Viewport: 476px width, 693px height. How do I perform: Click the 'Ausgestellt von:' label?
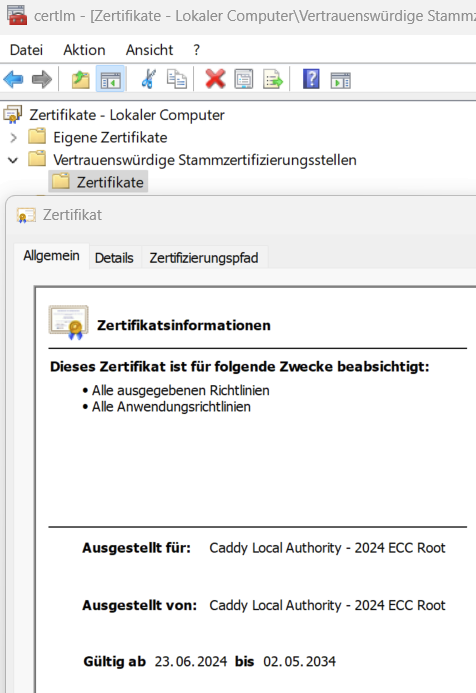[139, 605]
